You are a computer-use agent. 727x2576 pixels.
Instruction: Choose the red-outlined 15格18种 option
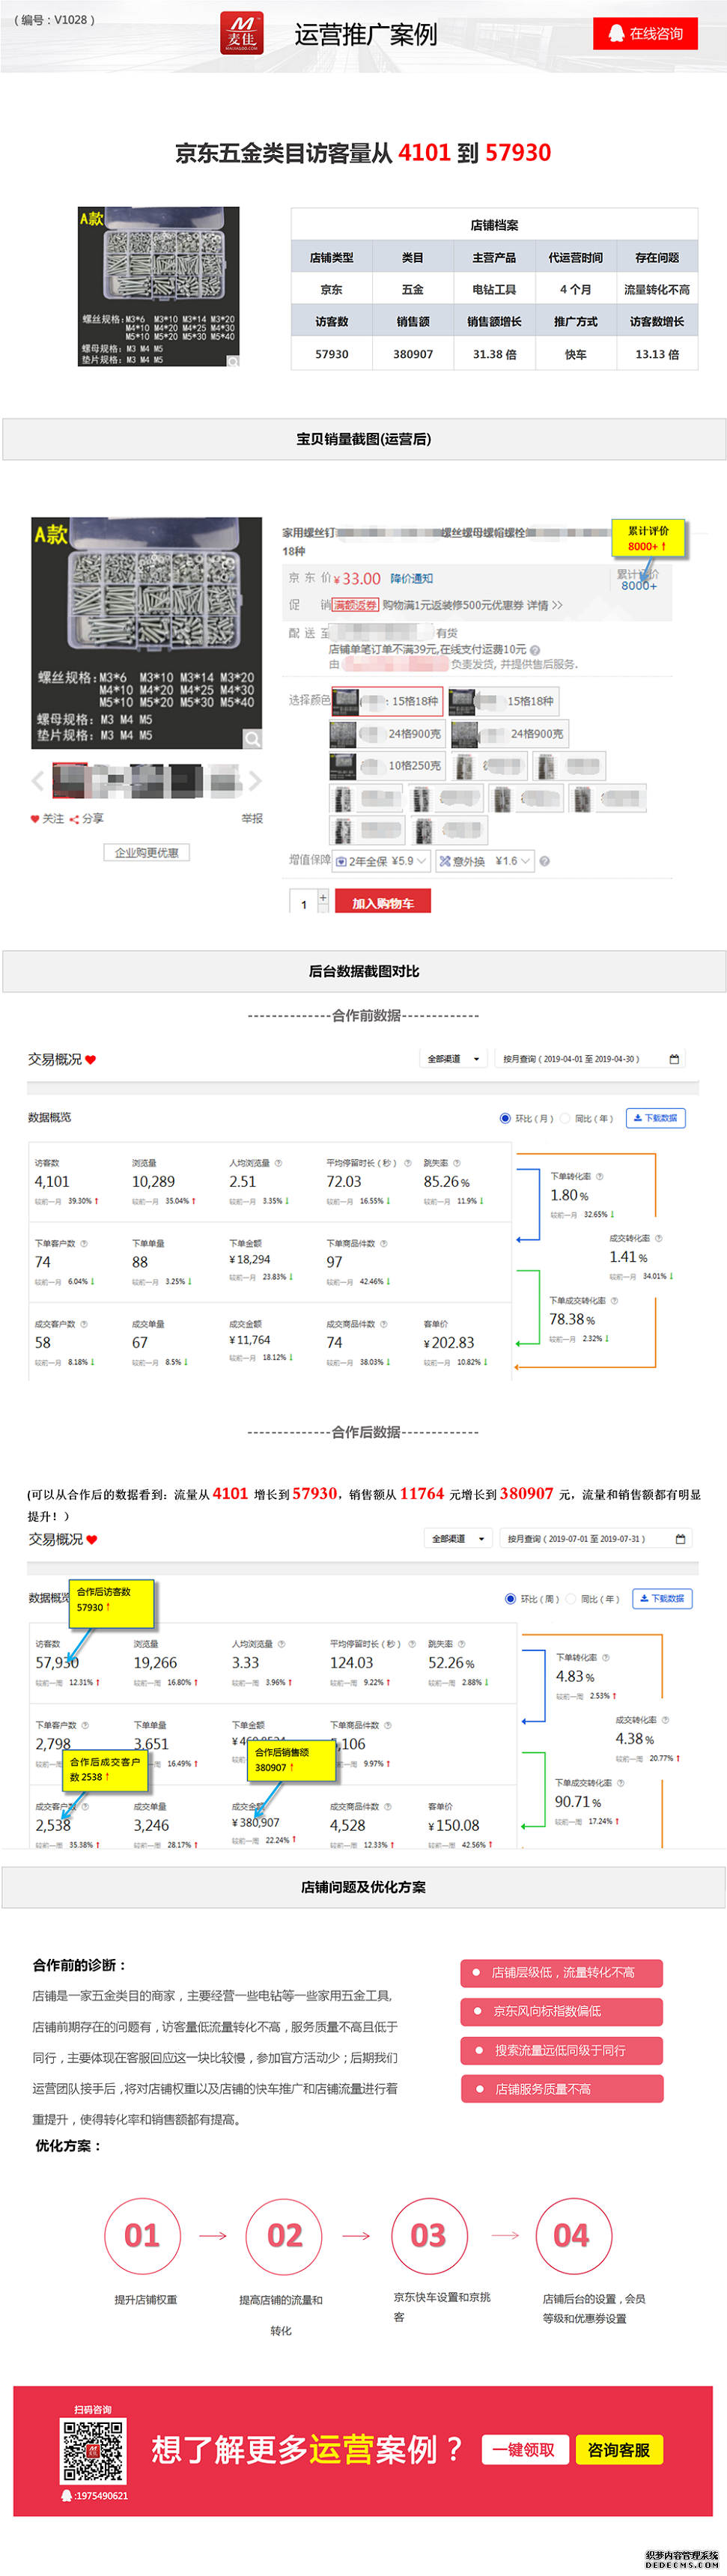[x=387, y=701]
